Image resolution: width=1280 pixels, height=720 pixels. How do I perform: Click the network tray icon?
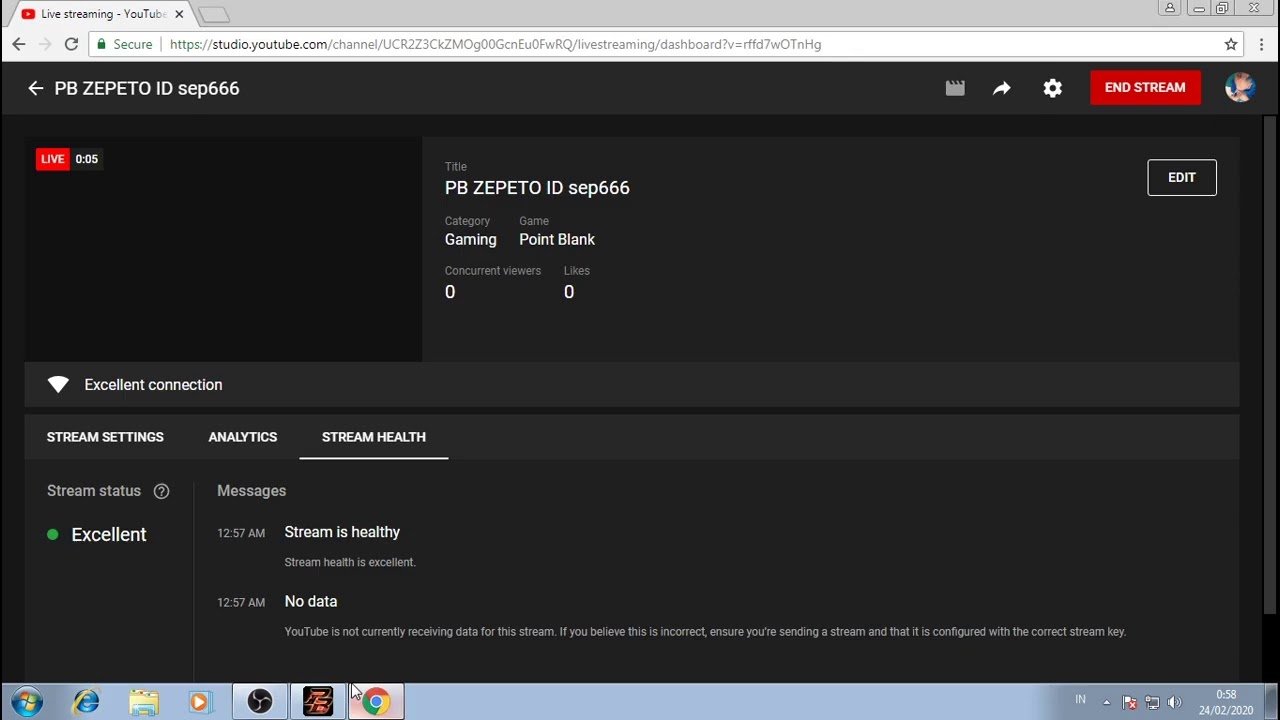pyautogui.click(x=1152, y=702)
